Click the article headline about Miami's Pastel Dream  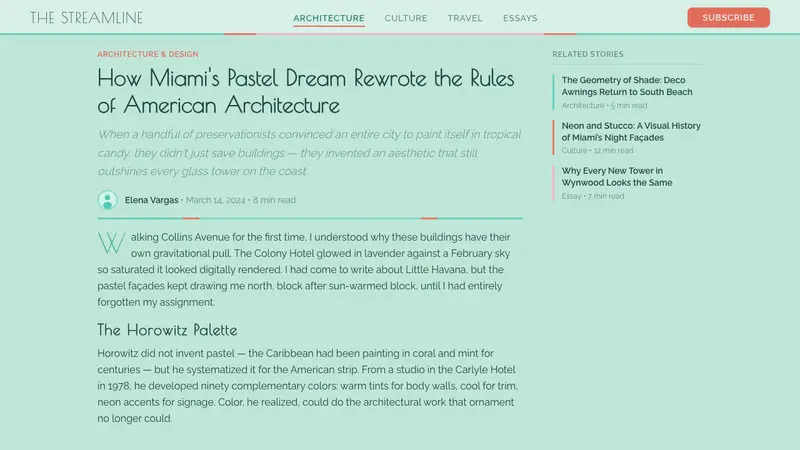pos(306,91)
